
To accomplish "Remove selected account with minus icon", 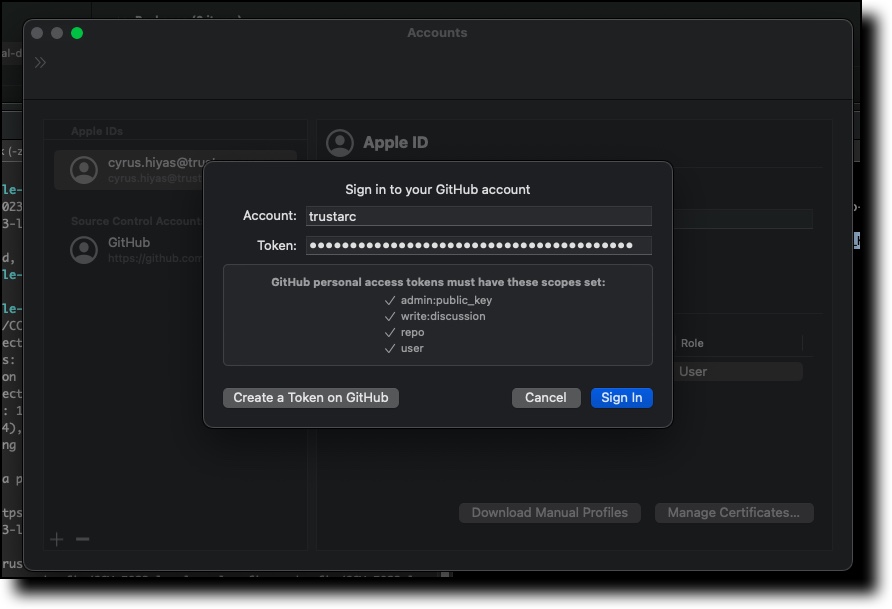I will [x=83, y=540].
